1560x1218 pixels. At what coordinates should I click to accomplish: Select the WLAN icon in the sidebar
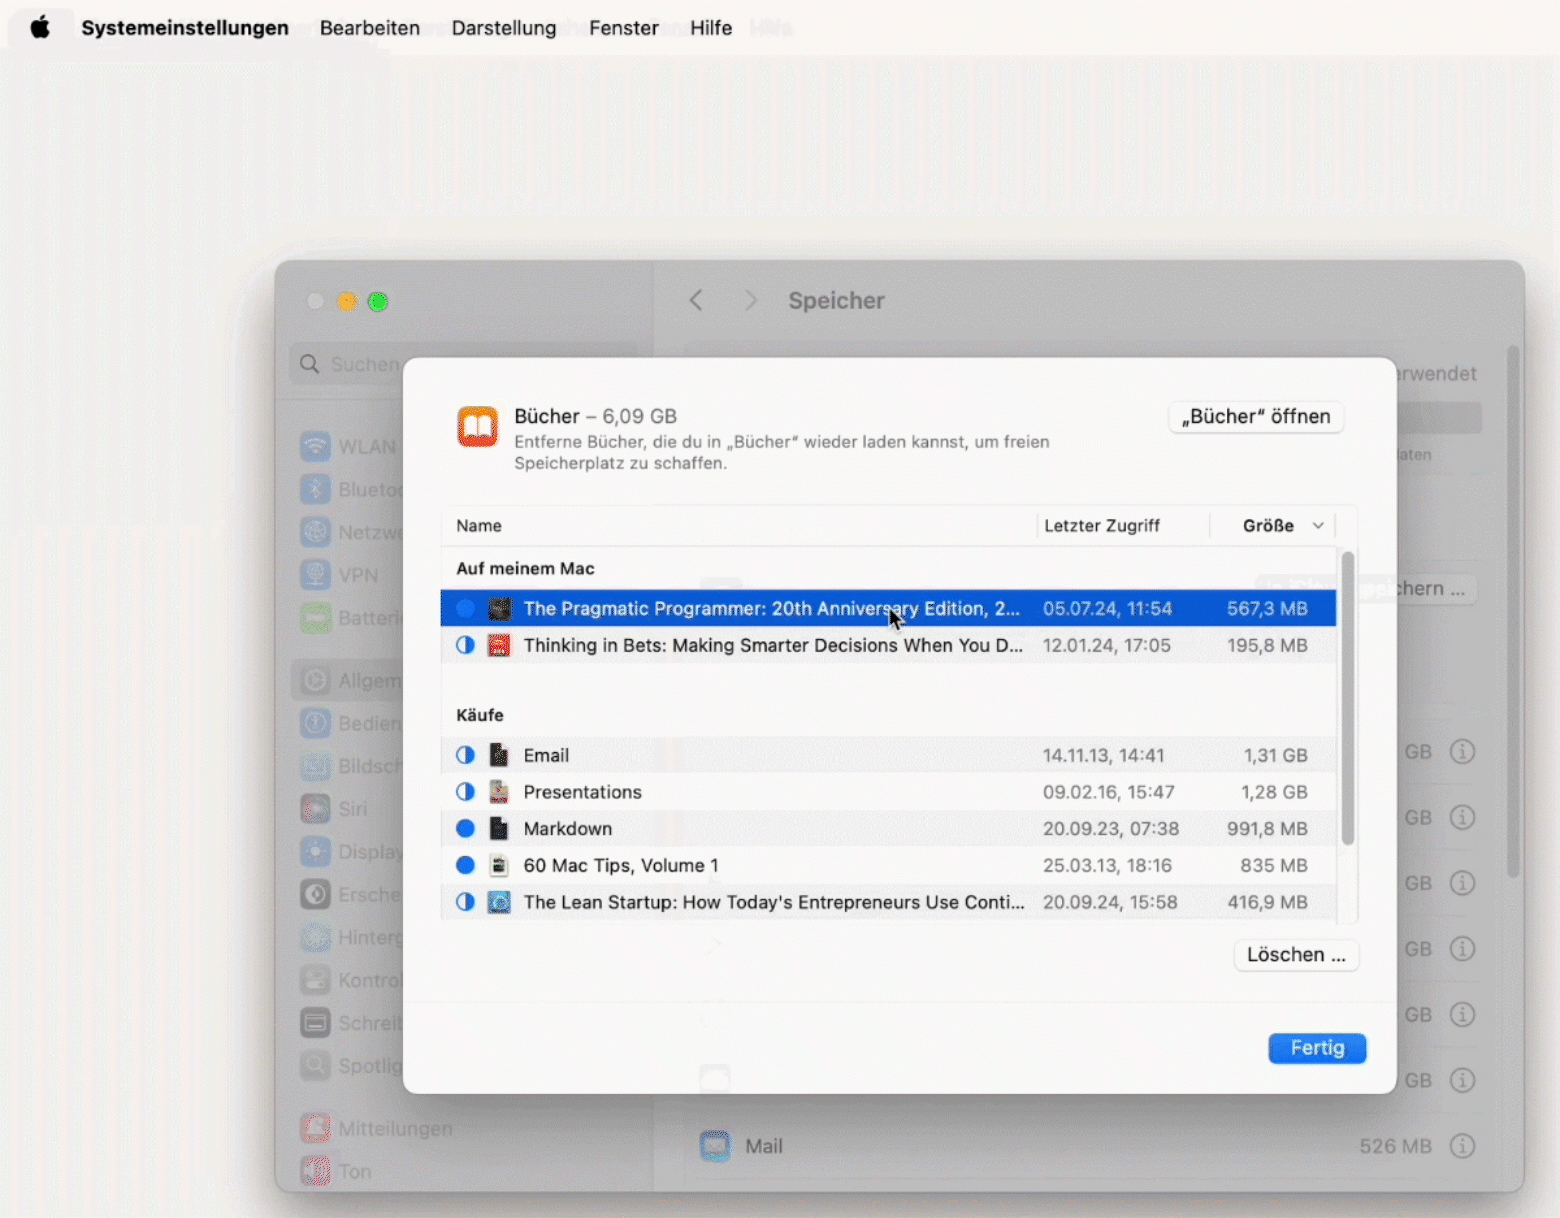pos(316,446)
